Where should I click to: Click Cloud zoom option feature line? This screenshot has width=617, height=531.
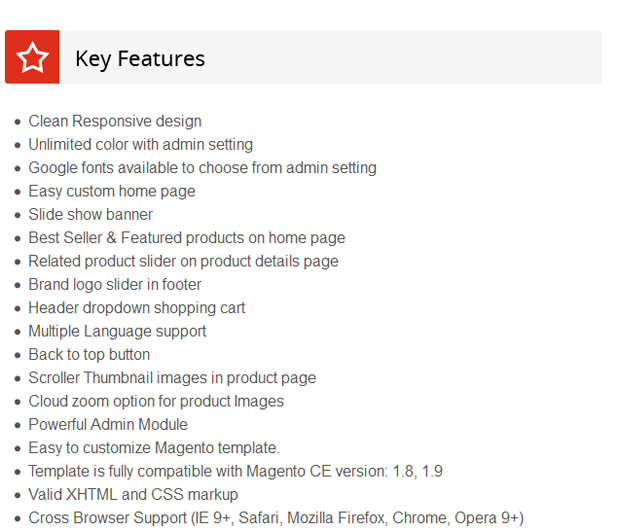(156, 401)
